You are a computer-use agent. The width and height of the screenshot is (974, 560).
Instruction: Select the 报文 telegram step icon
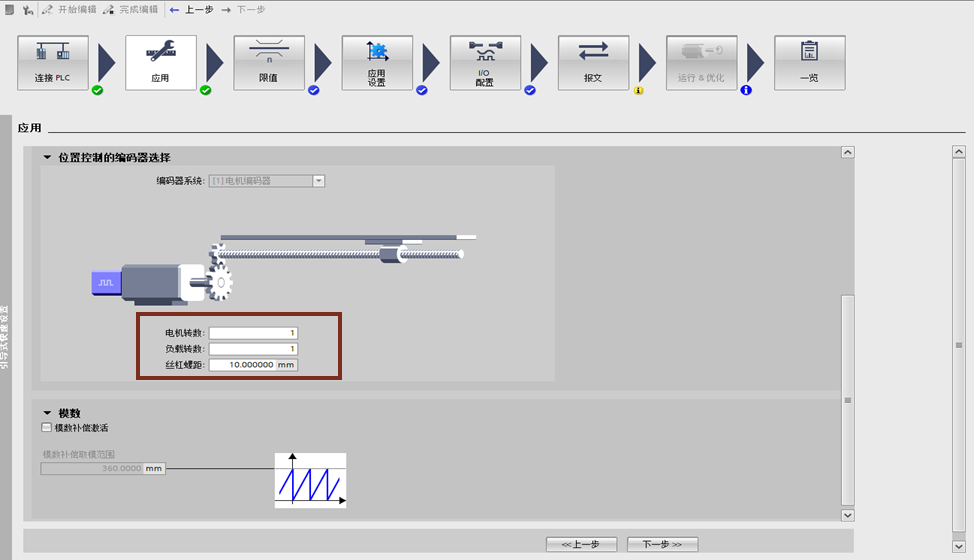pyautogui.click(x=593, y=63)
